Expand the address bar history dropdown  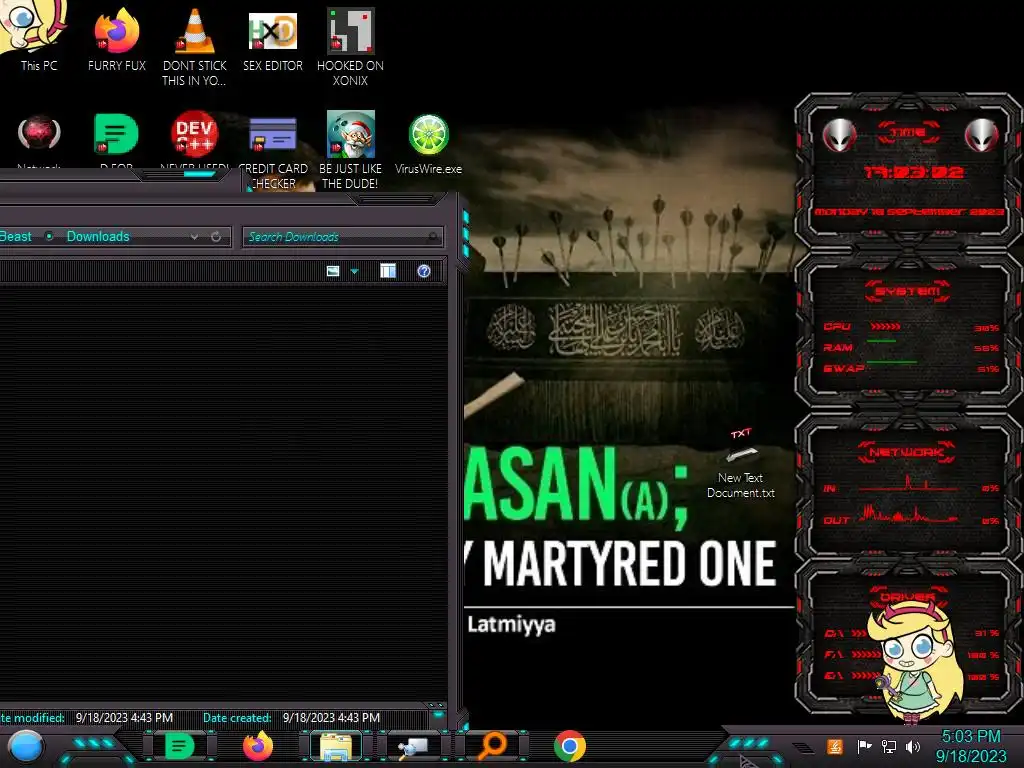pyautogui.click(x=194, y=236)
